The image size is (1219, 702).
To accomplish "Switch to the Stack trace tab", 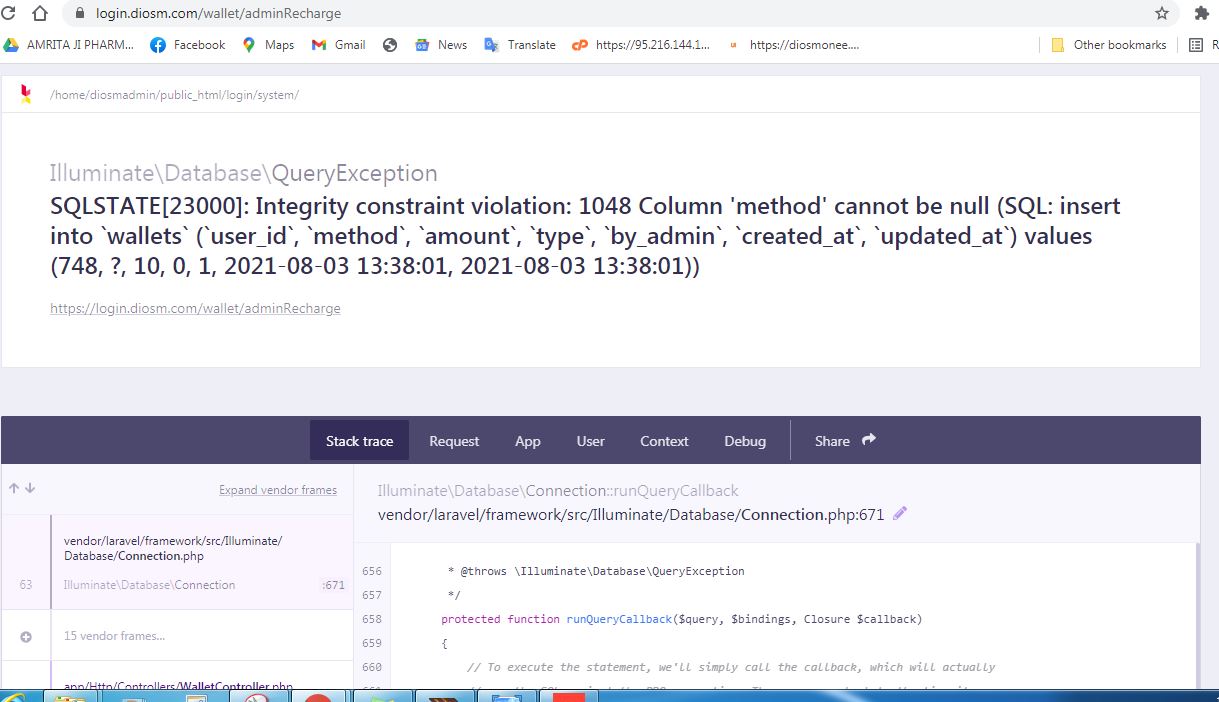I will [x=359, y=441].
